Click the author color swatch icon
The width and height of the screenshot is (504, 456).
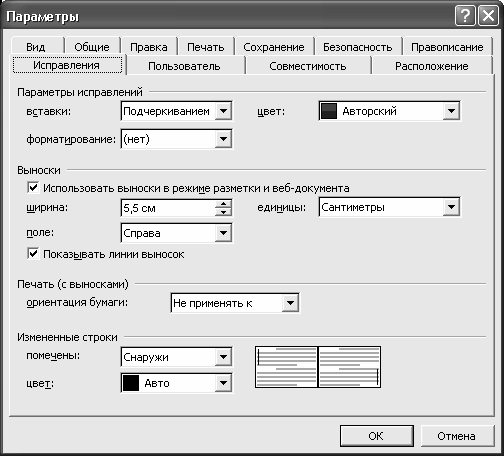point(329,111)
